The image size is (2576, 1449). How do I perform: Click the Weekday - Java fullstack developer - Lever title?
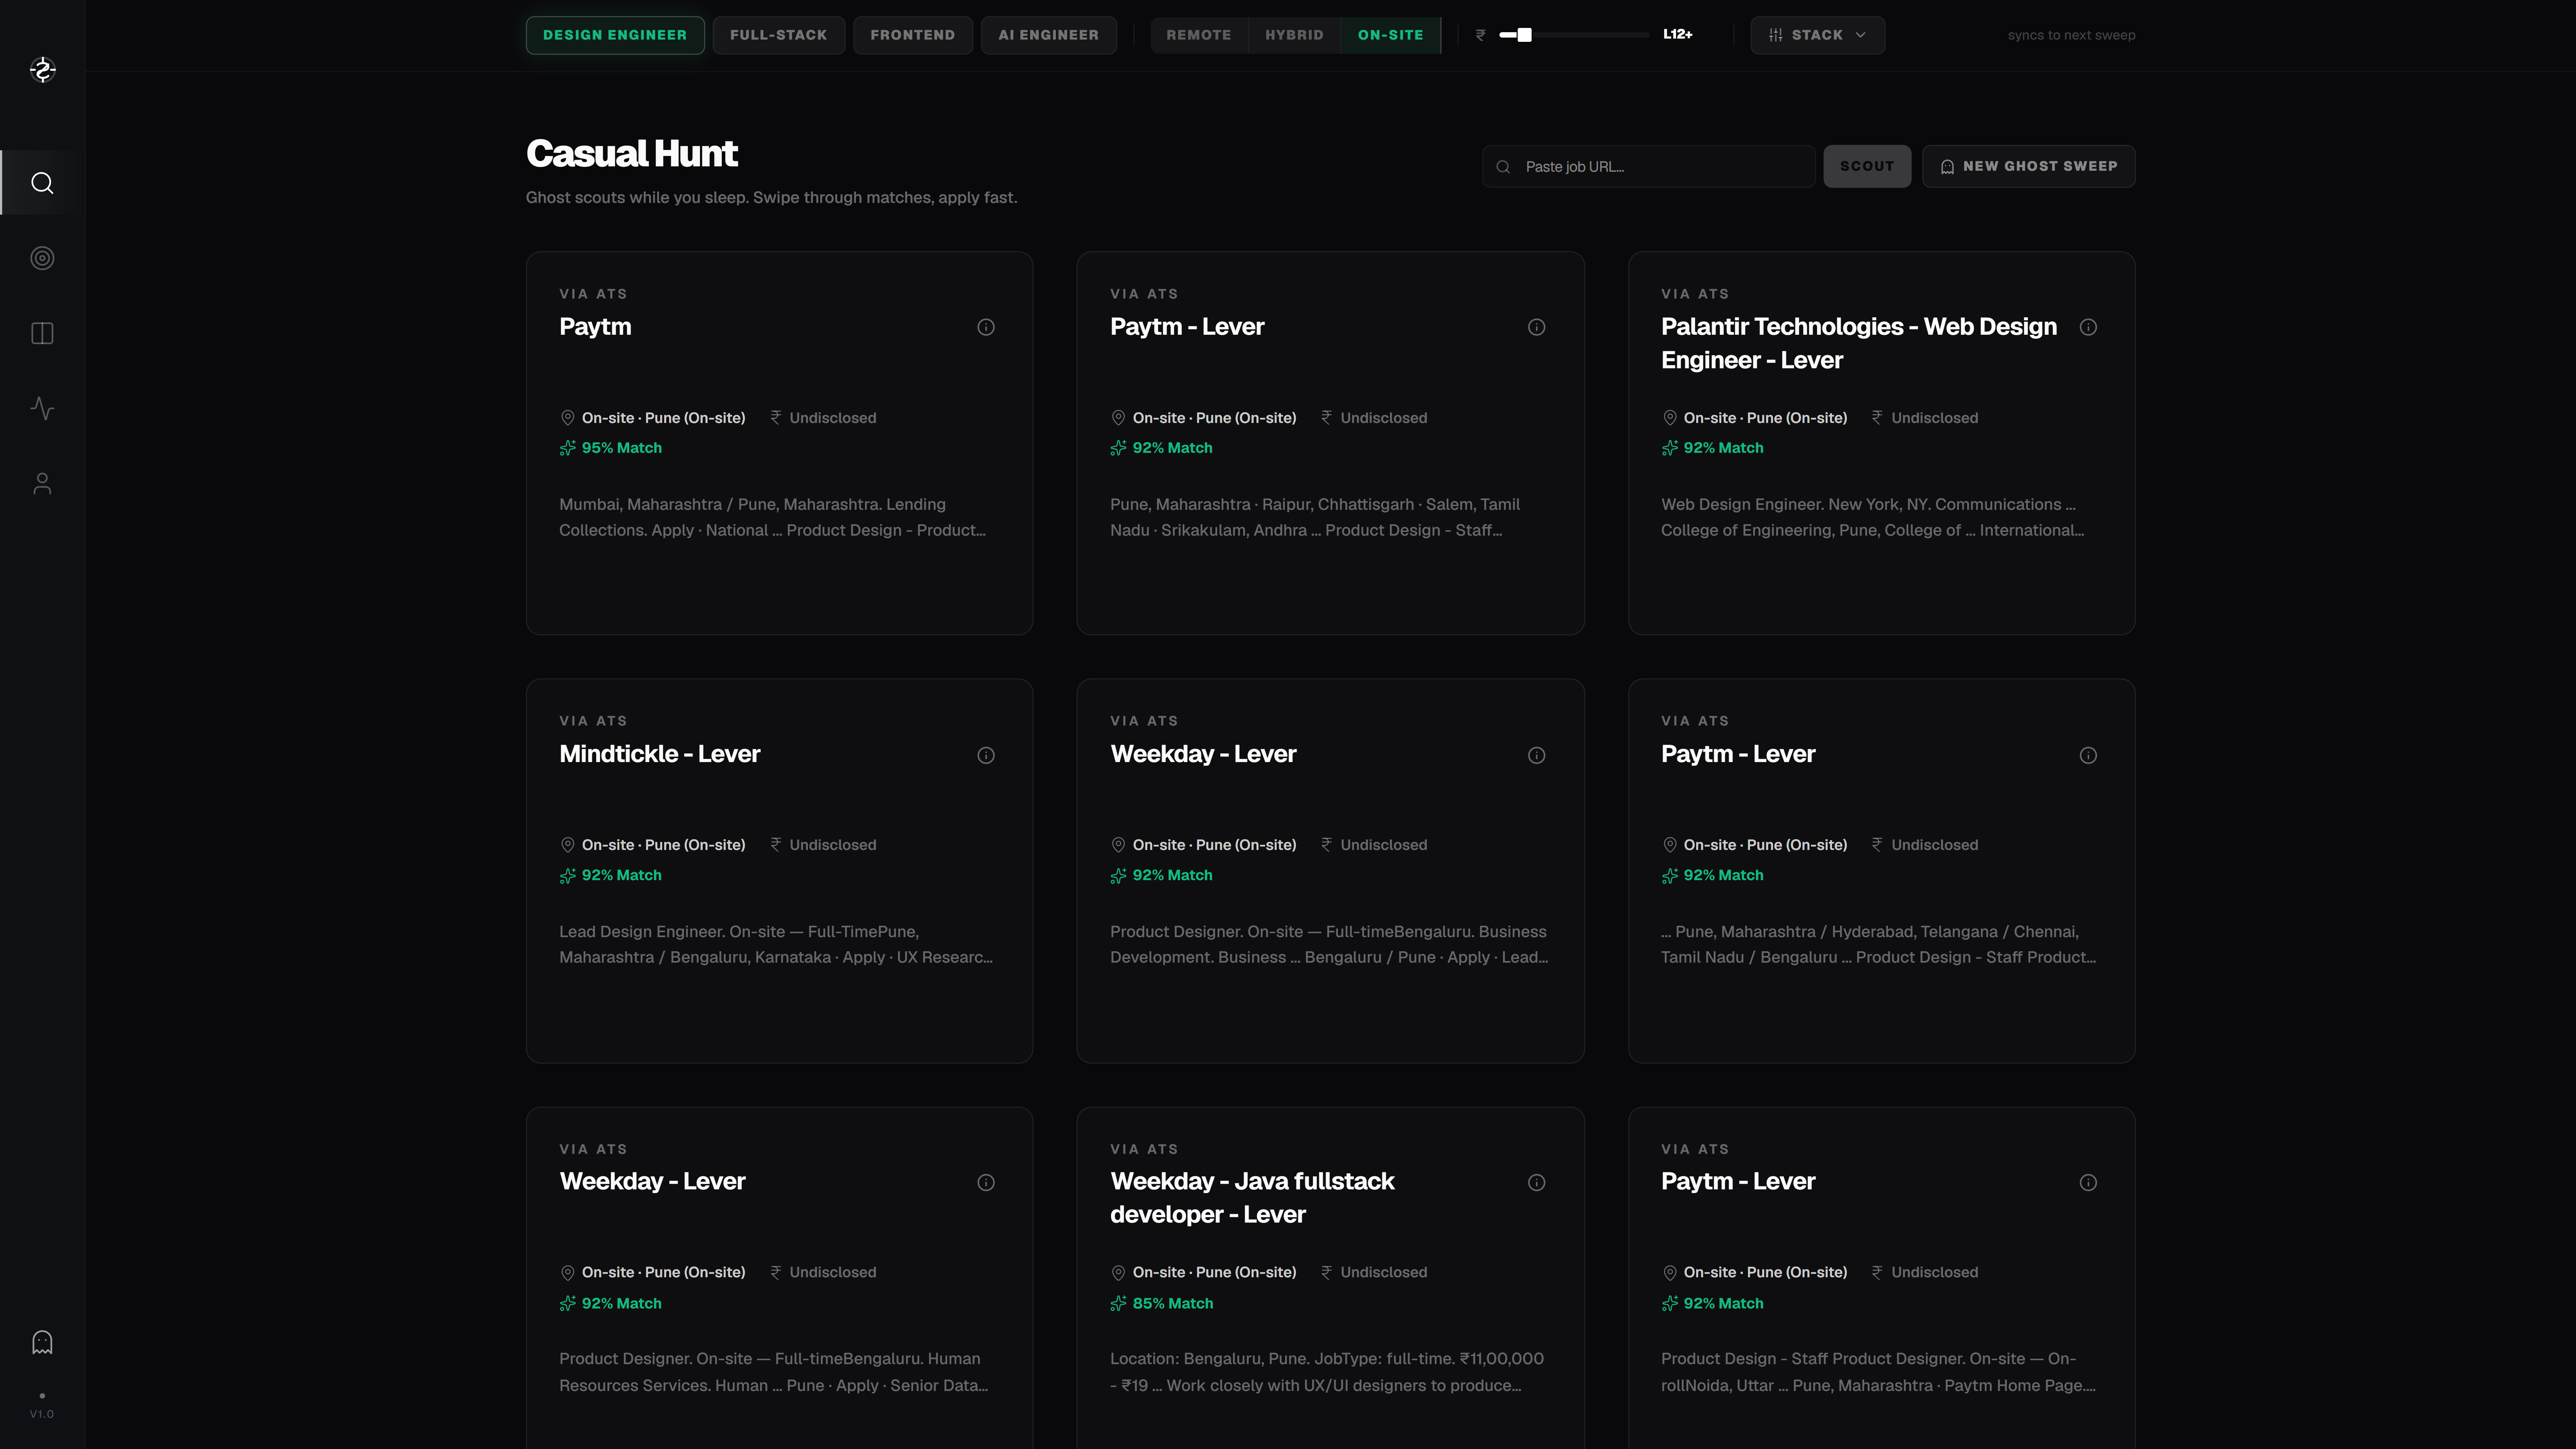pos(1252,1198)
